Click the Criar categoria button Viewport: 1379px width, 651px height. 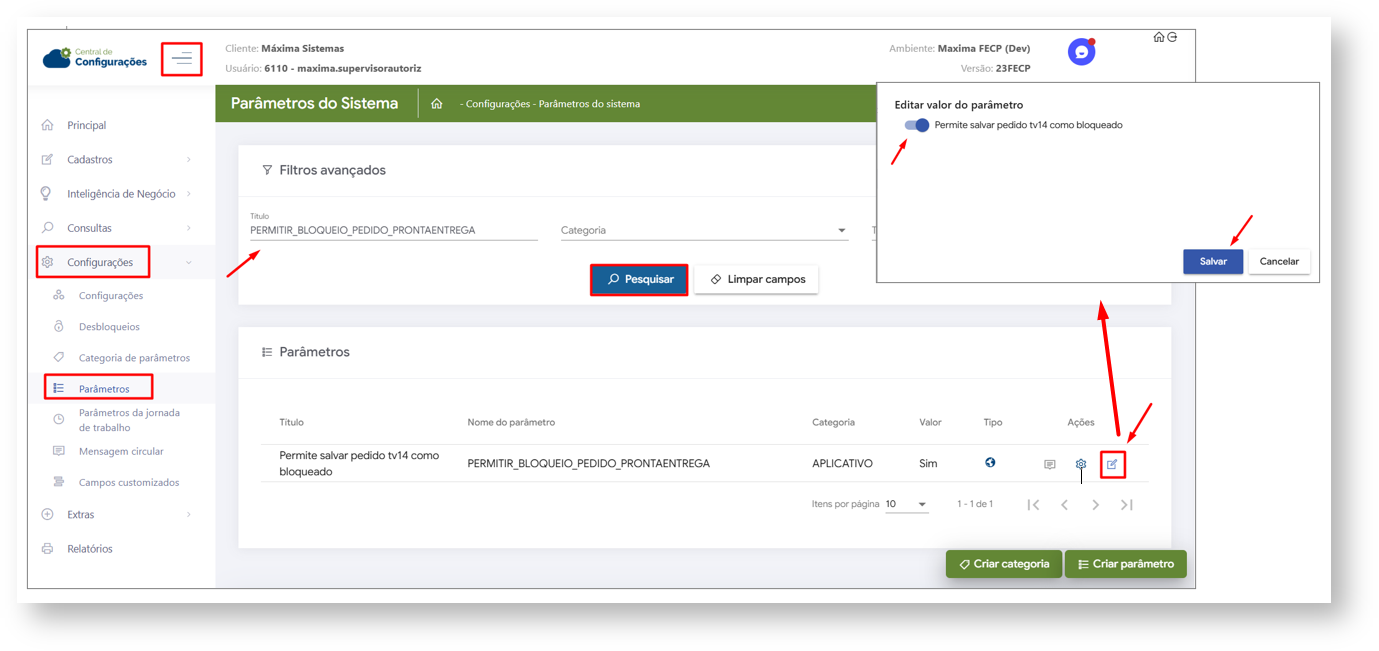(x=1004, y=564)
